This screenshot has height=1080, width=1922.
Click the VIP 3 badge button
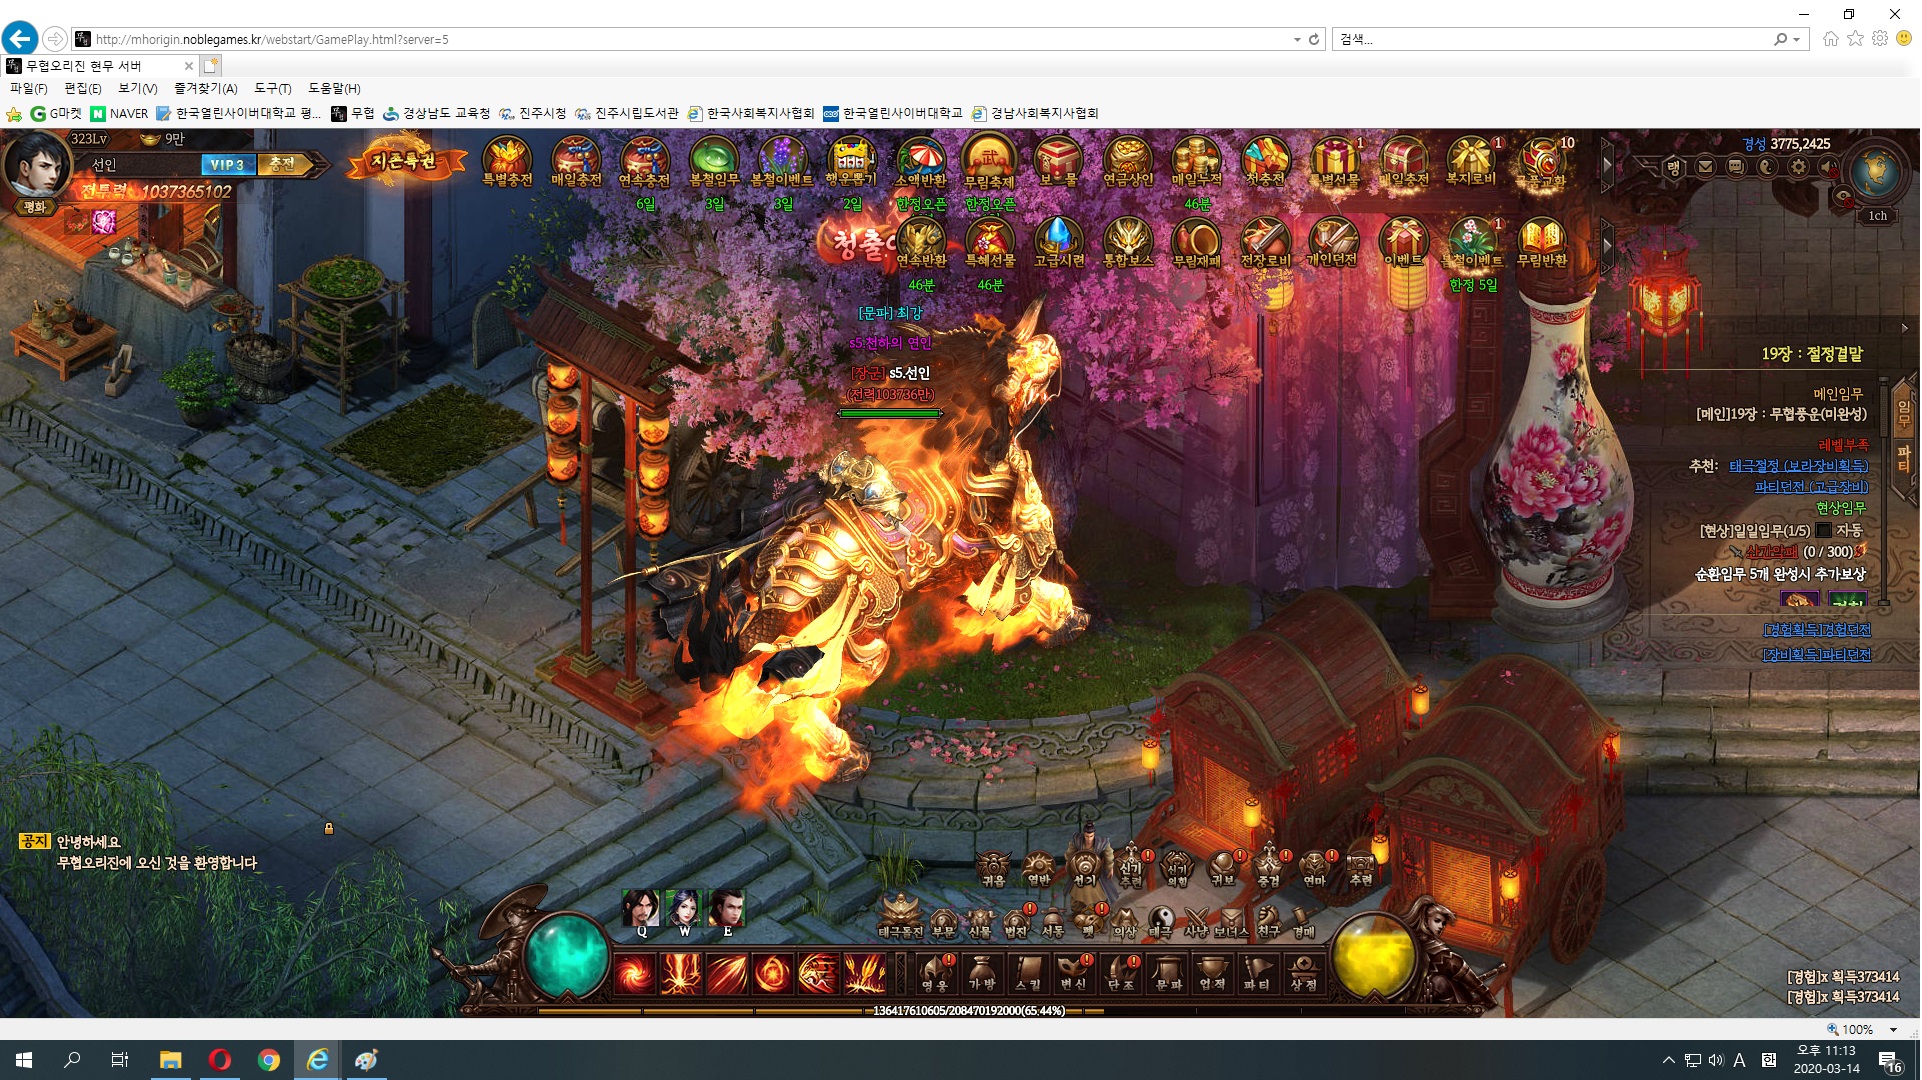coord(228,164)
